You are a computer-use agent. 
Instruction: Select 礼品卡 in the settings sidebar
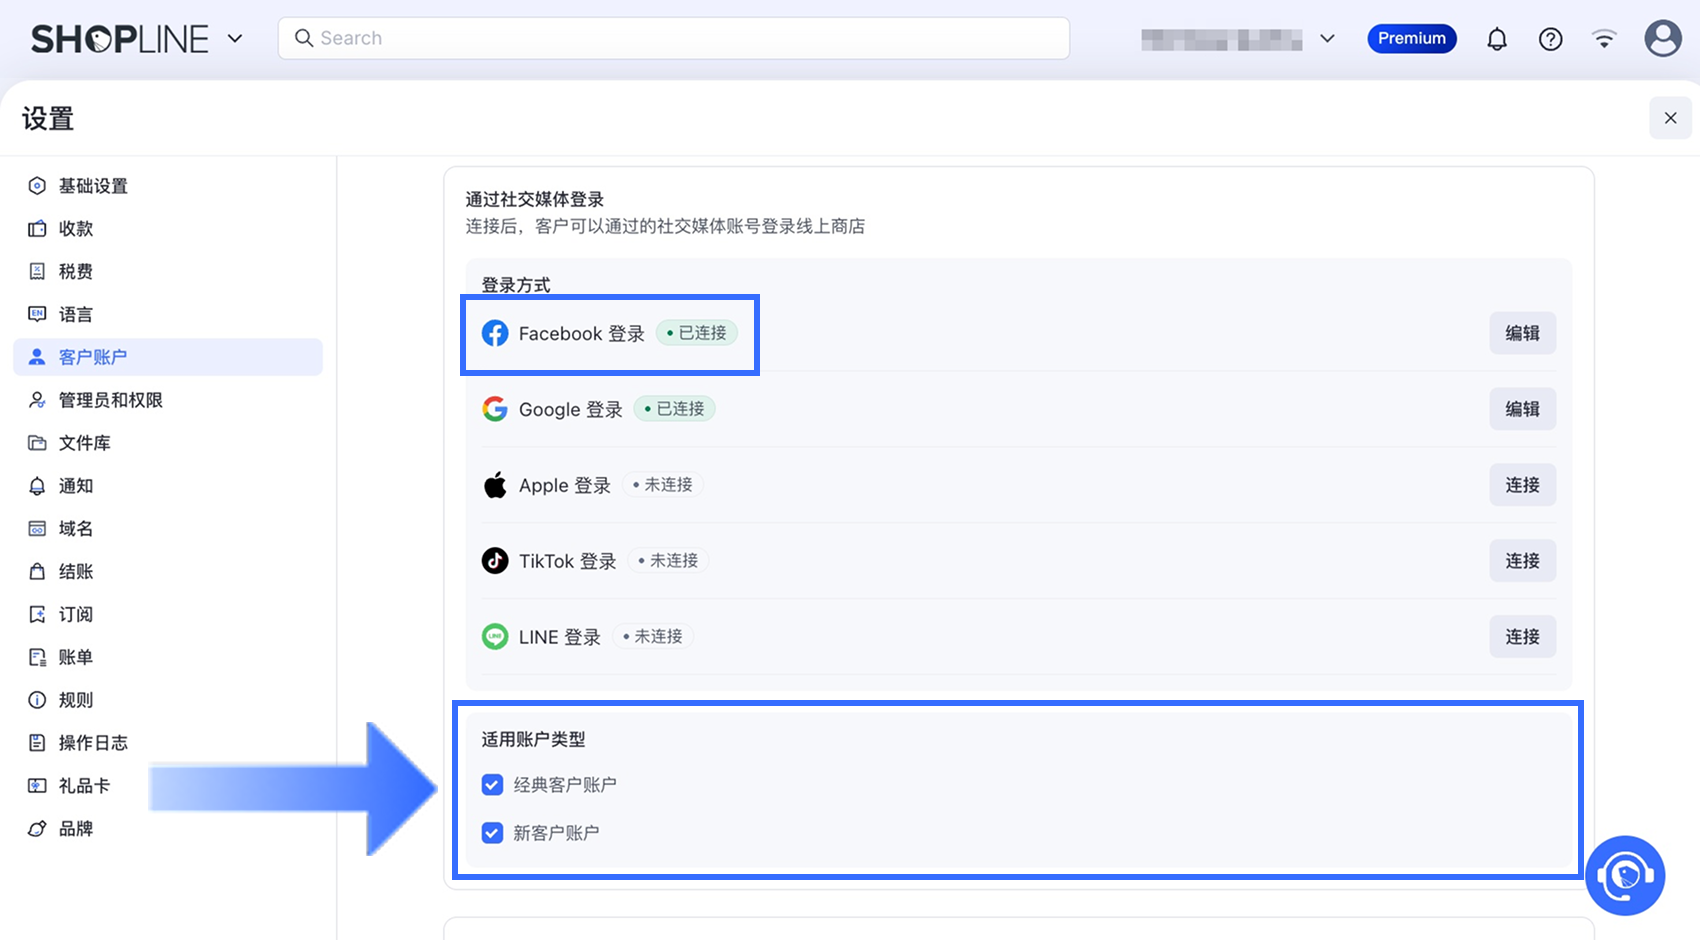click(84, 786)
